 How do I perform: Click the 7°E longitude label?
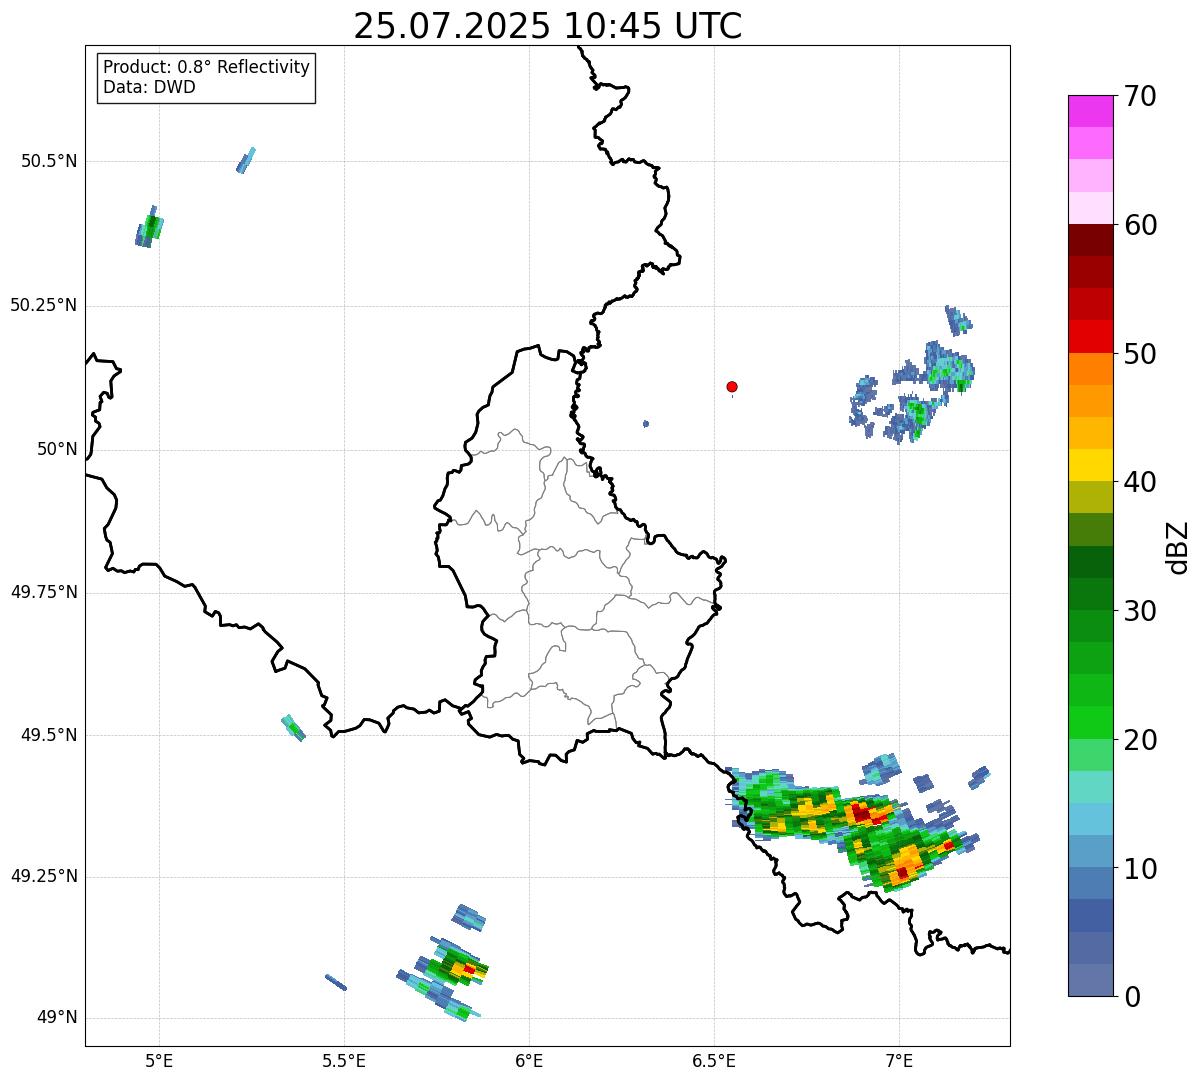point(899,1060)
